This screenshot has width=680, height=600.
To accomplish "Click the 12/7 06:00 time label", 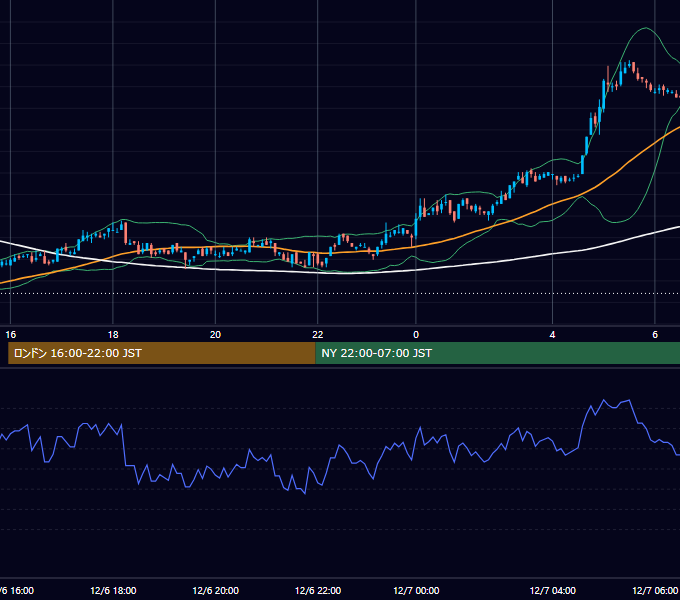I will [x=655, y=590].
